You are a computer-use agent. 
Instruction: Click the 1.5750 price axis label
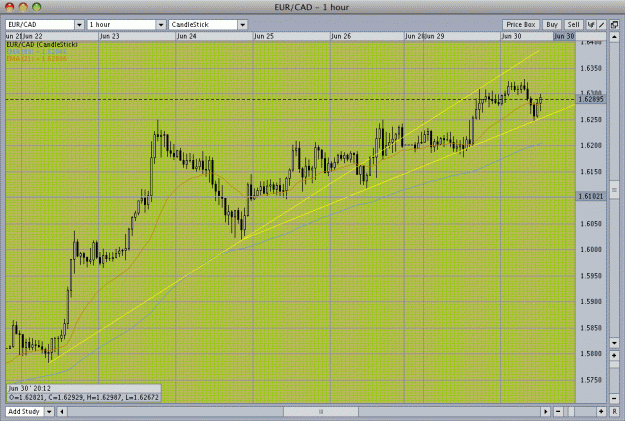(x=591, y=380)
